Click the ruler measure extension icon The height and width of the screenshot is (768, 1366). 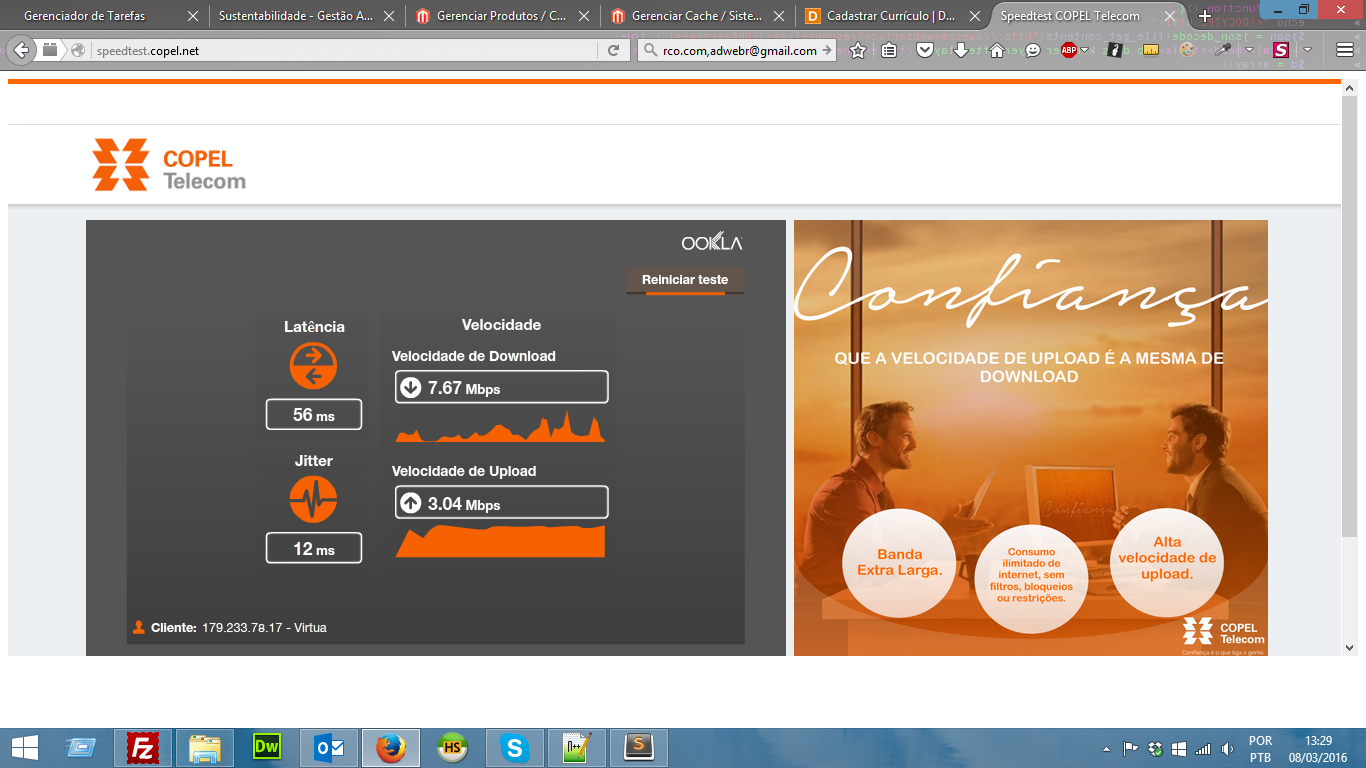coord(1151,50)
